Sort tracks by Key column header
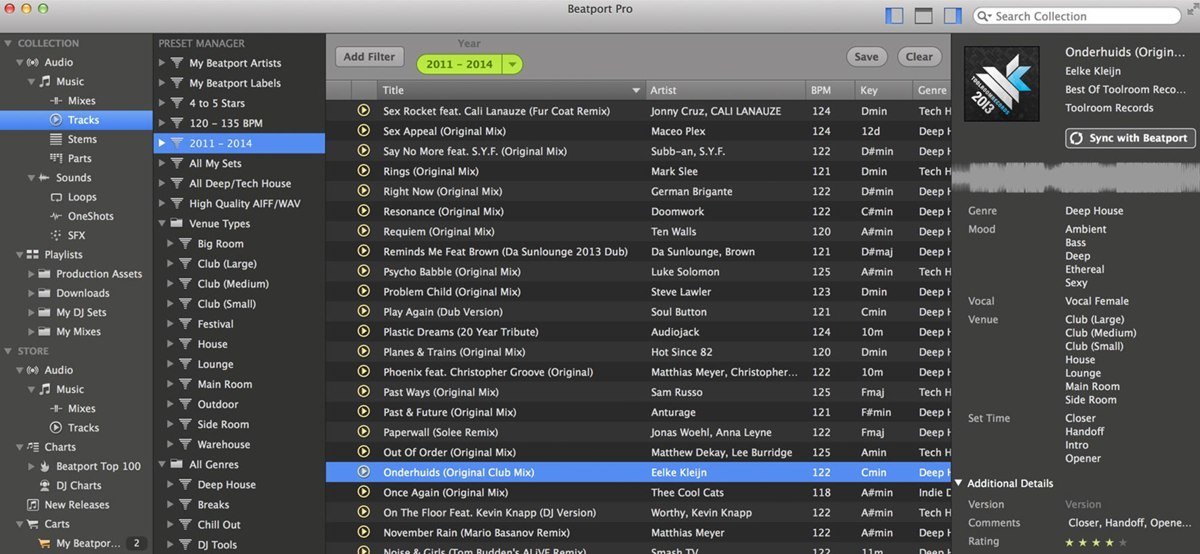1200x554 pixels. point(884,90)
